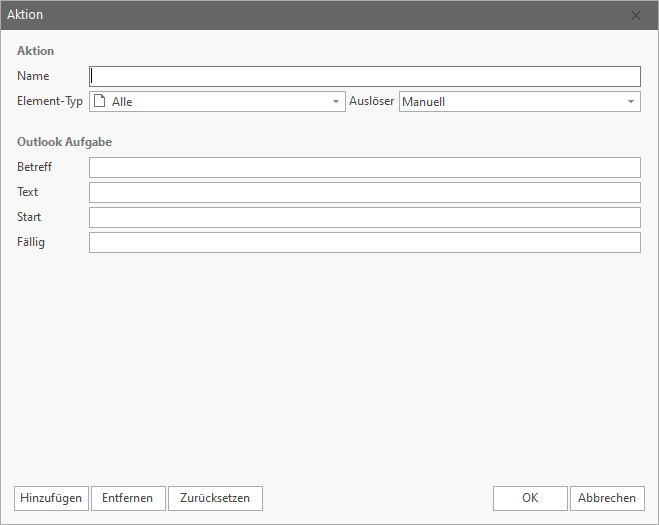The width and height of the screenshot is (659, 525).
Task: Click the Element-Typ dropdown arrow
Action: (x=336, y=101)
